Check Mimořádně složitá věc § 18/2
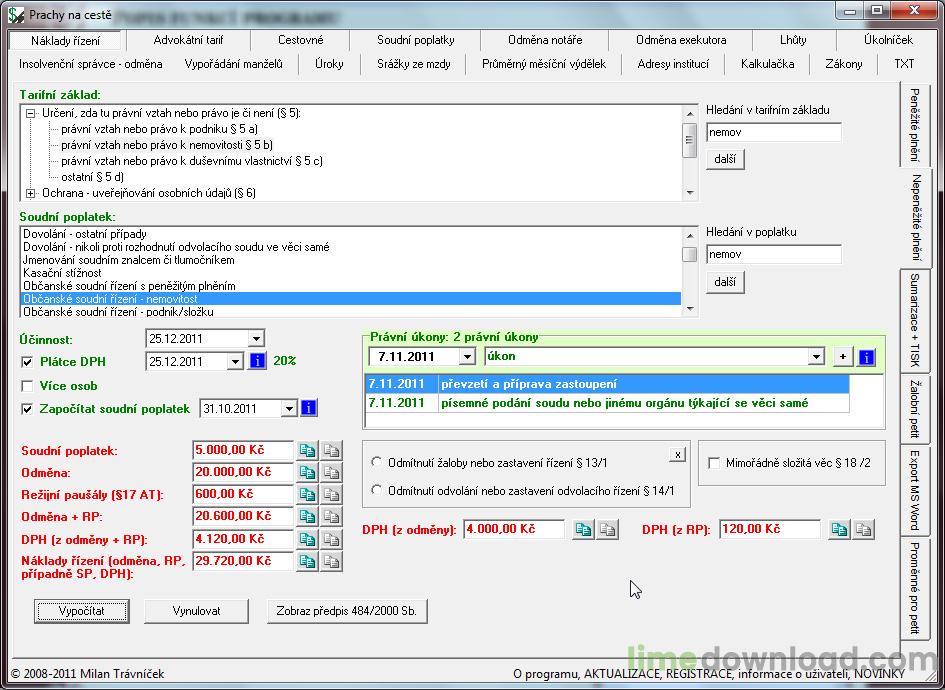This screenshot has width=945, height=690. [714, 463]
